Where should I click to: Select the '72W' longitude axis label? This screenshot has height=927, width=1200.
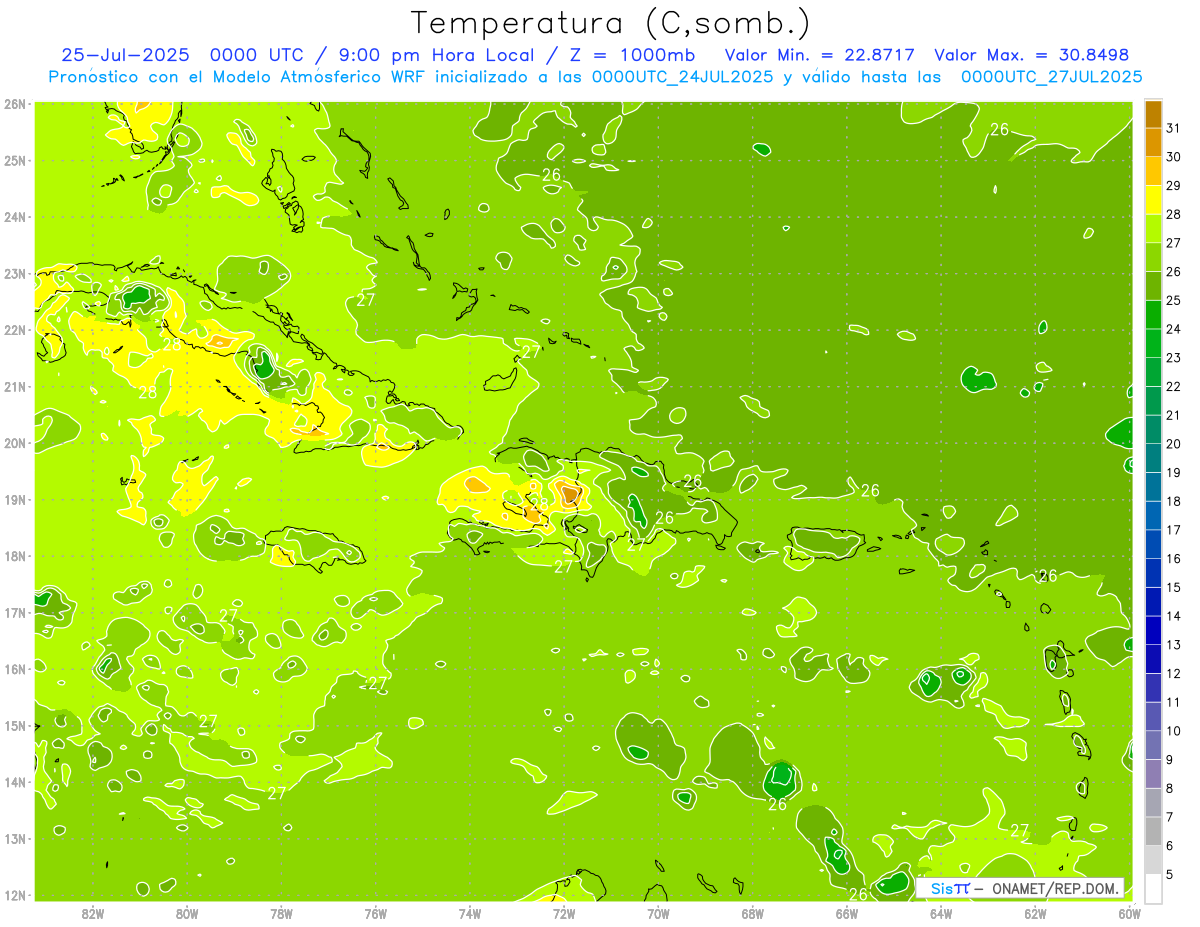click(x=564, y=914)
